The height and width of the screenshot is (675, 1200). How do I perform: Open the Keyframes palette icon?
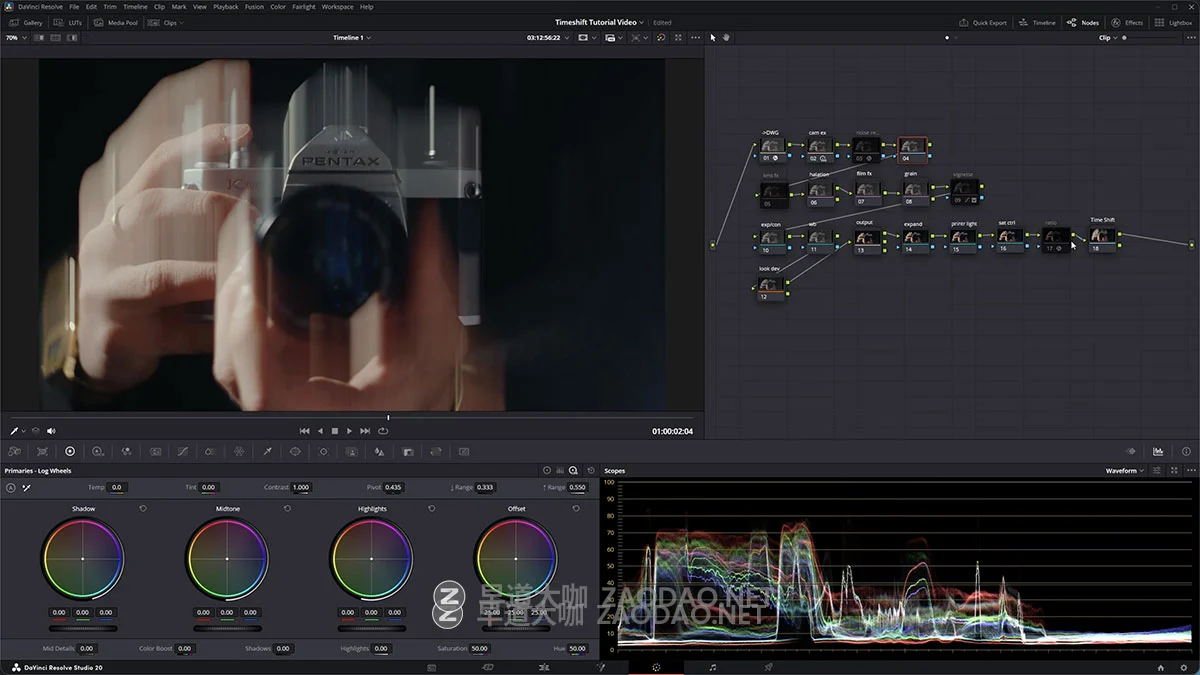1131,451
